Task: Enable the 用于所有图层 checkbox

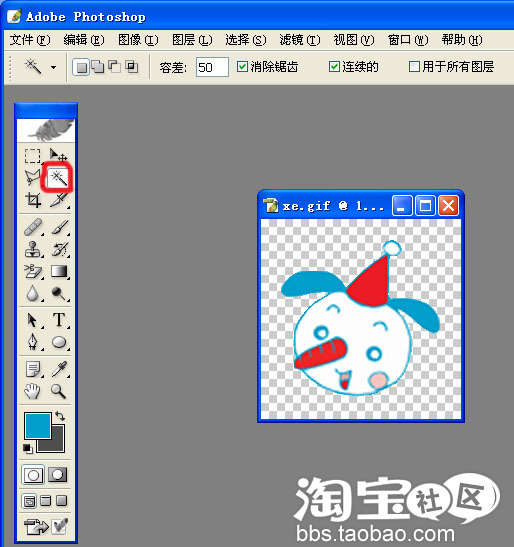Action: click(x=414, y=66)
